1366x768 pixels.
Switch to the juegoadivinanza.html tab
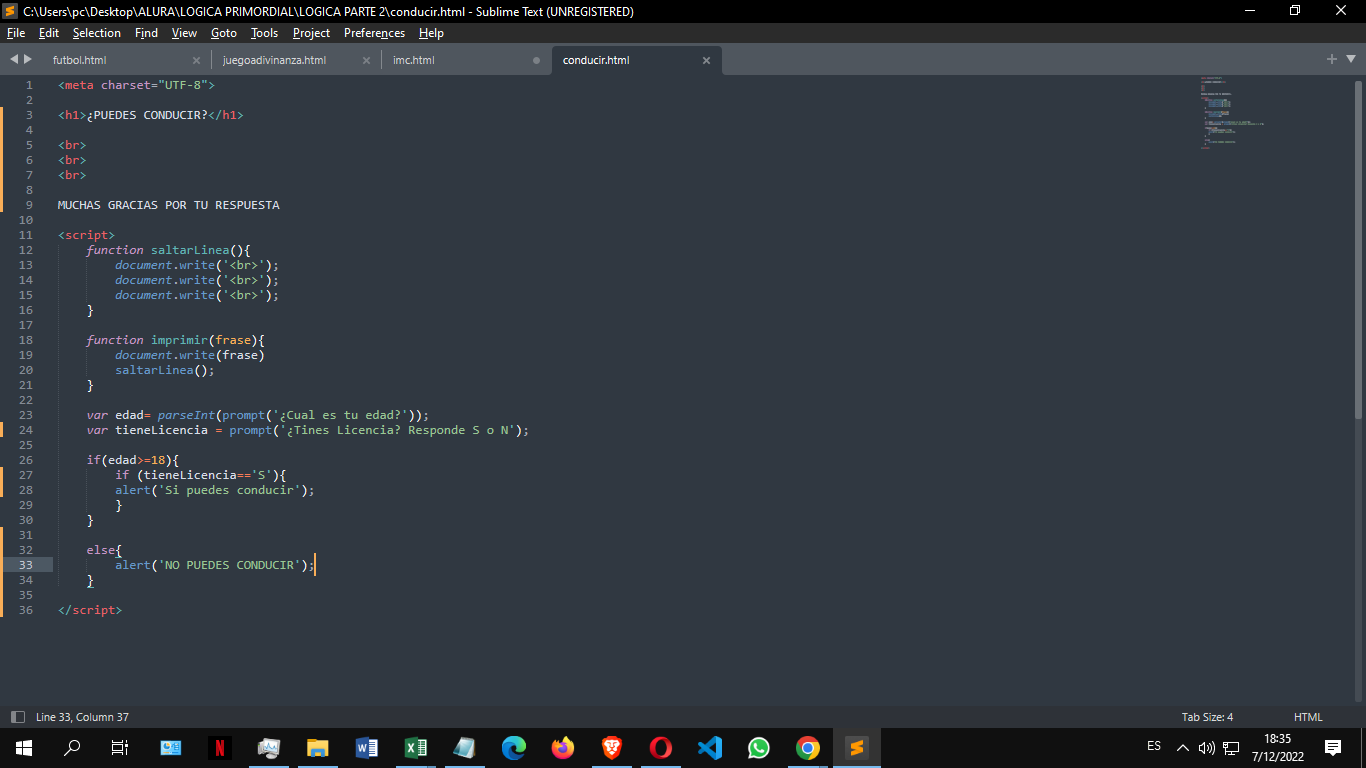point(274,60)
